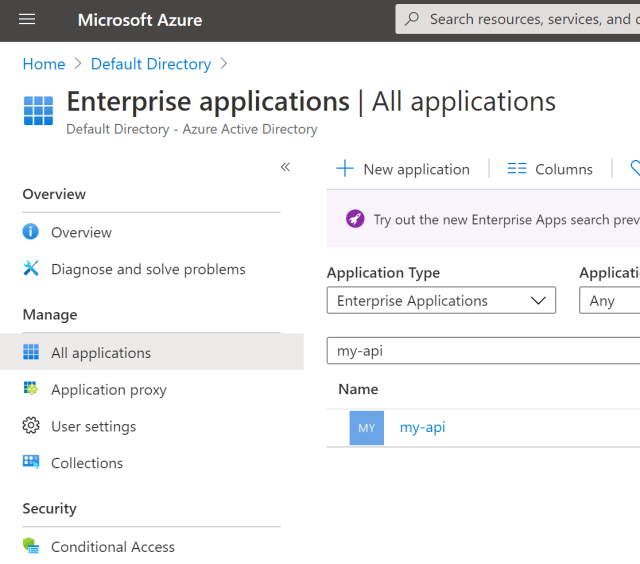Screen dimensions: 640x564
Task: Open the my-api application link
Action: point(422,427)
